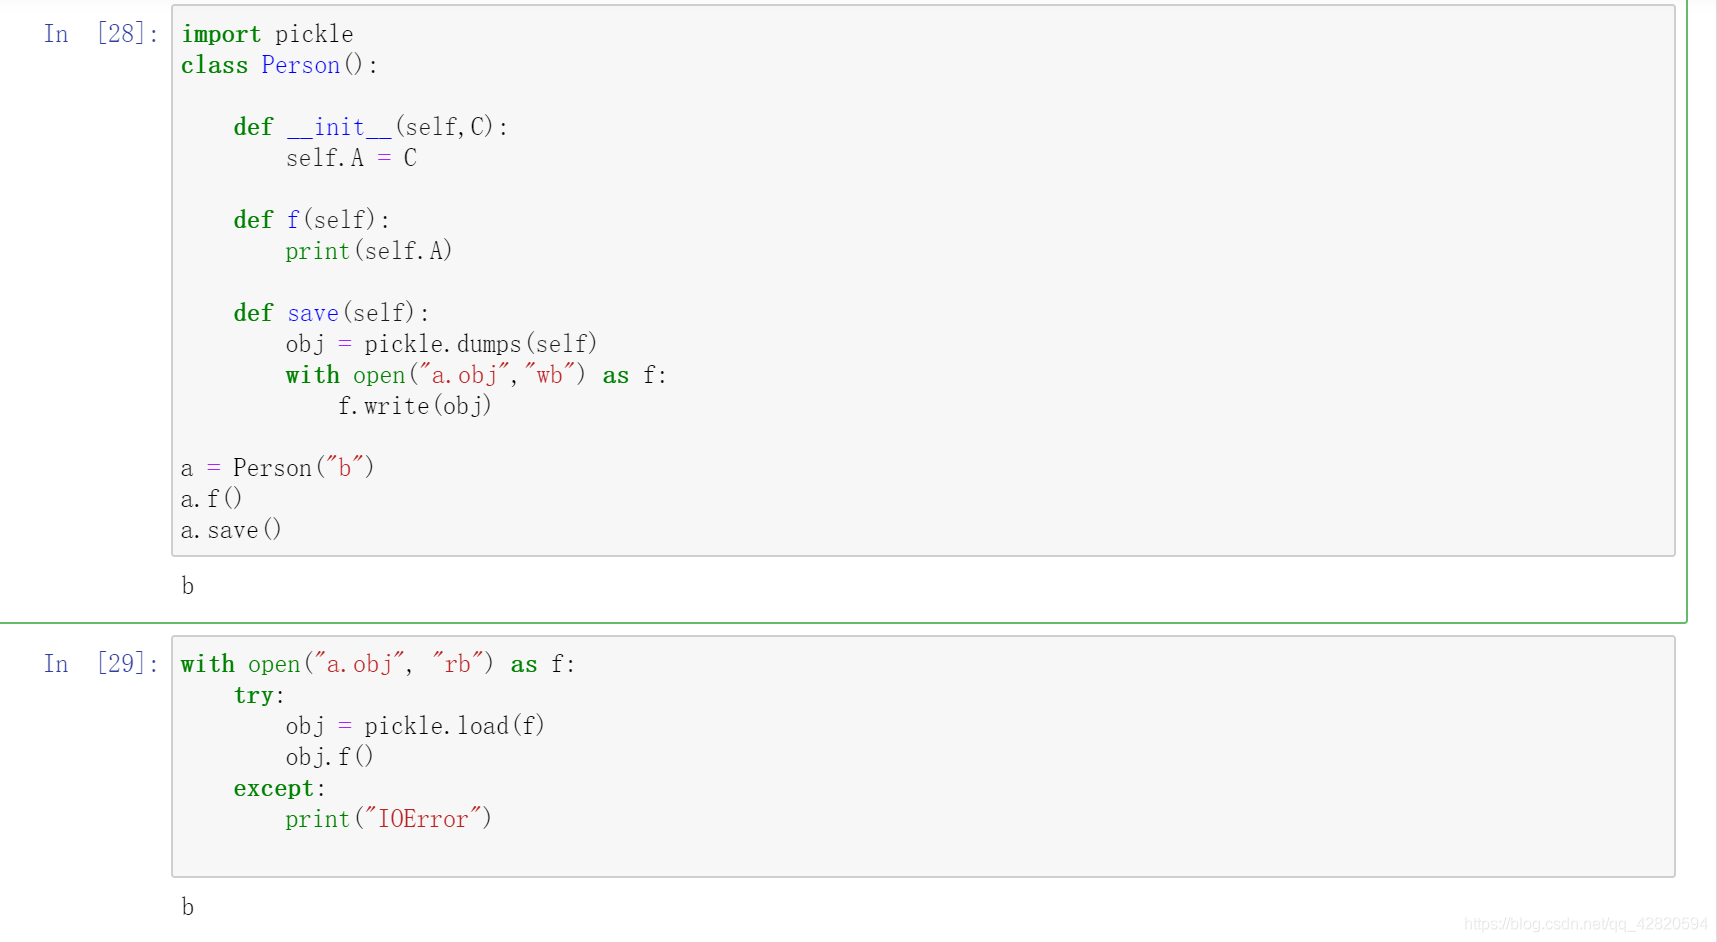Click the 'obj = pickle.load(f)' line
Screen dimensions: 1717x942
tap(414, 726)
